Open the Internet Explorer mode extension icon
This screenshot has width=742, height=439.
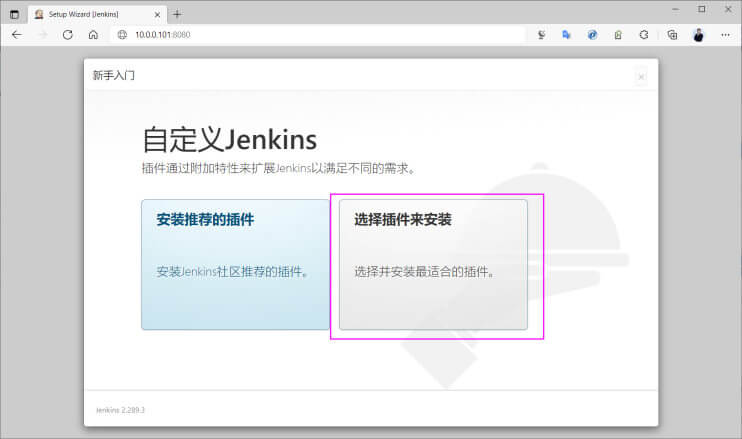tap(592, 35)
